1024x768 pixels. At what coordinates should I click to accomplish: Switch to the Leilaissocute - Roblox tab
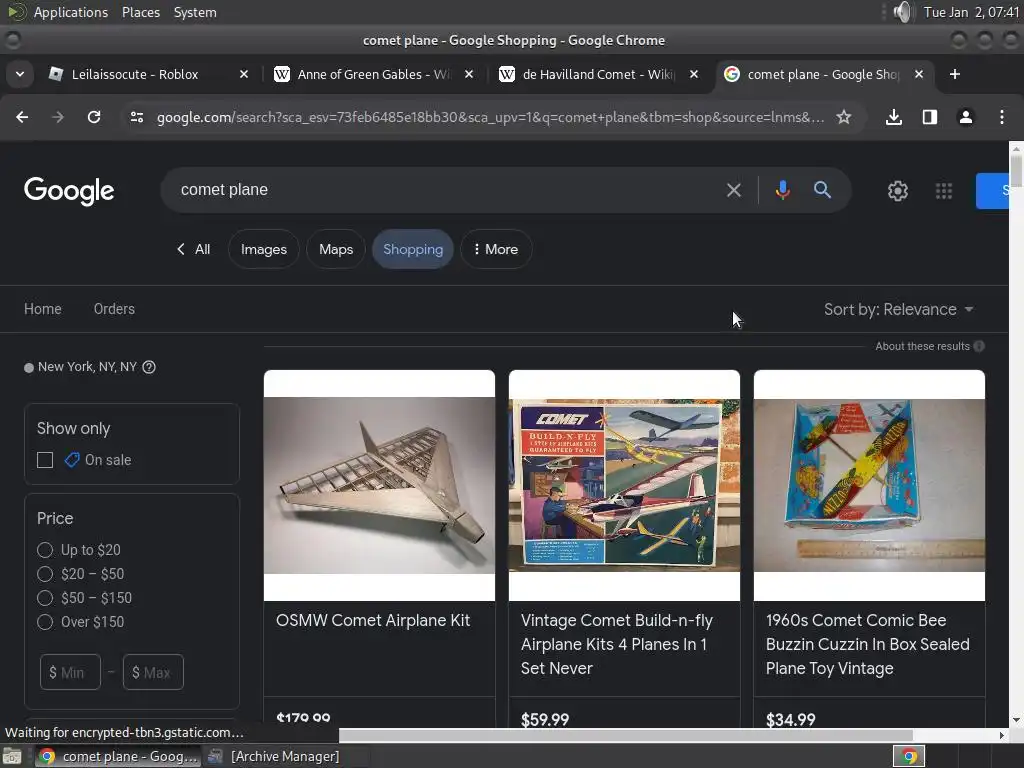click(x=148, y=74)
